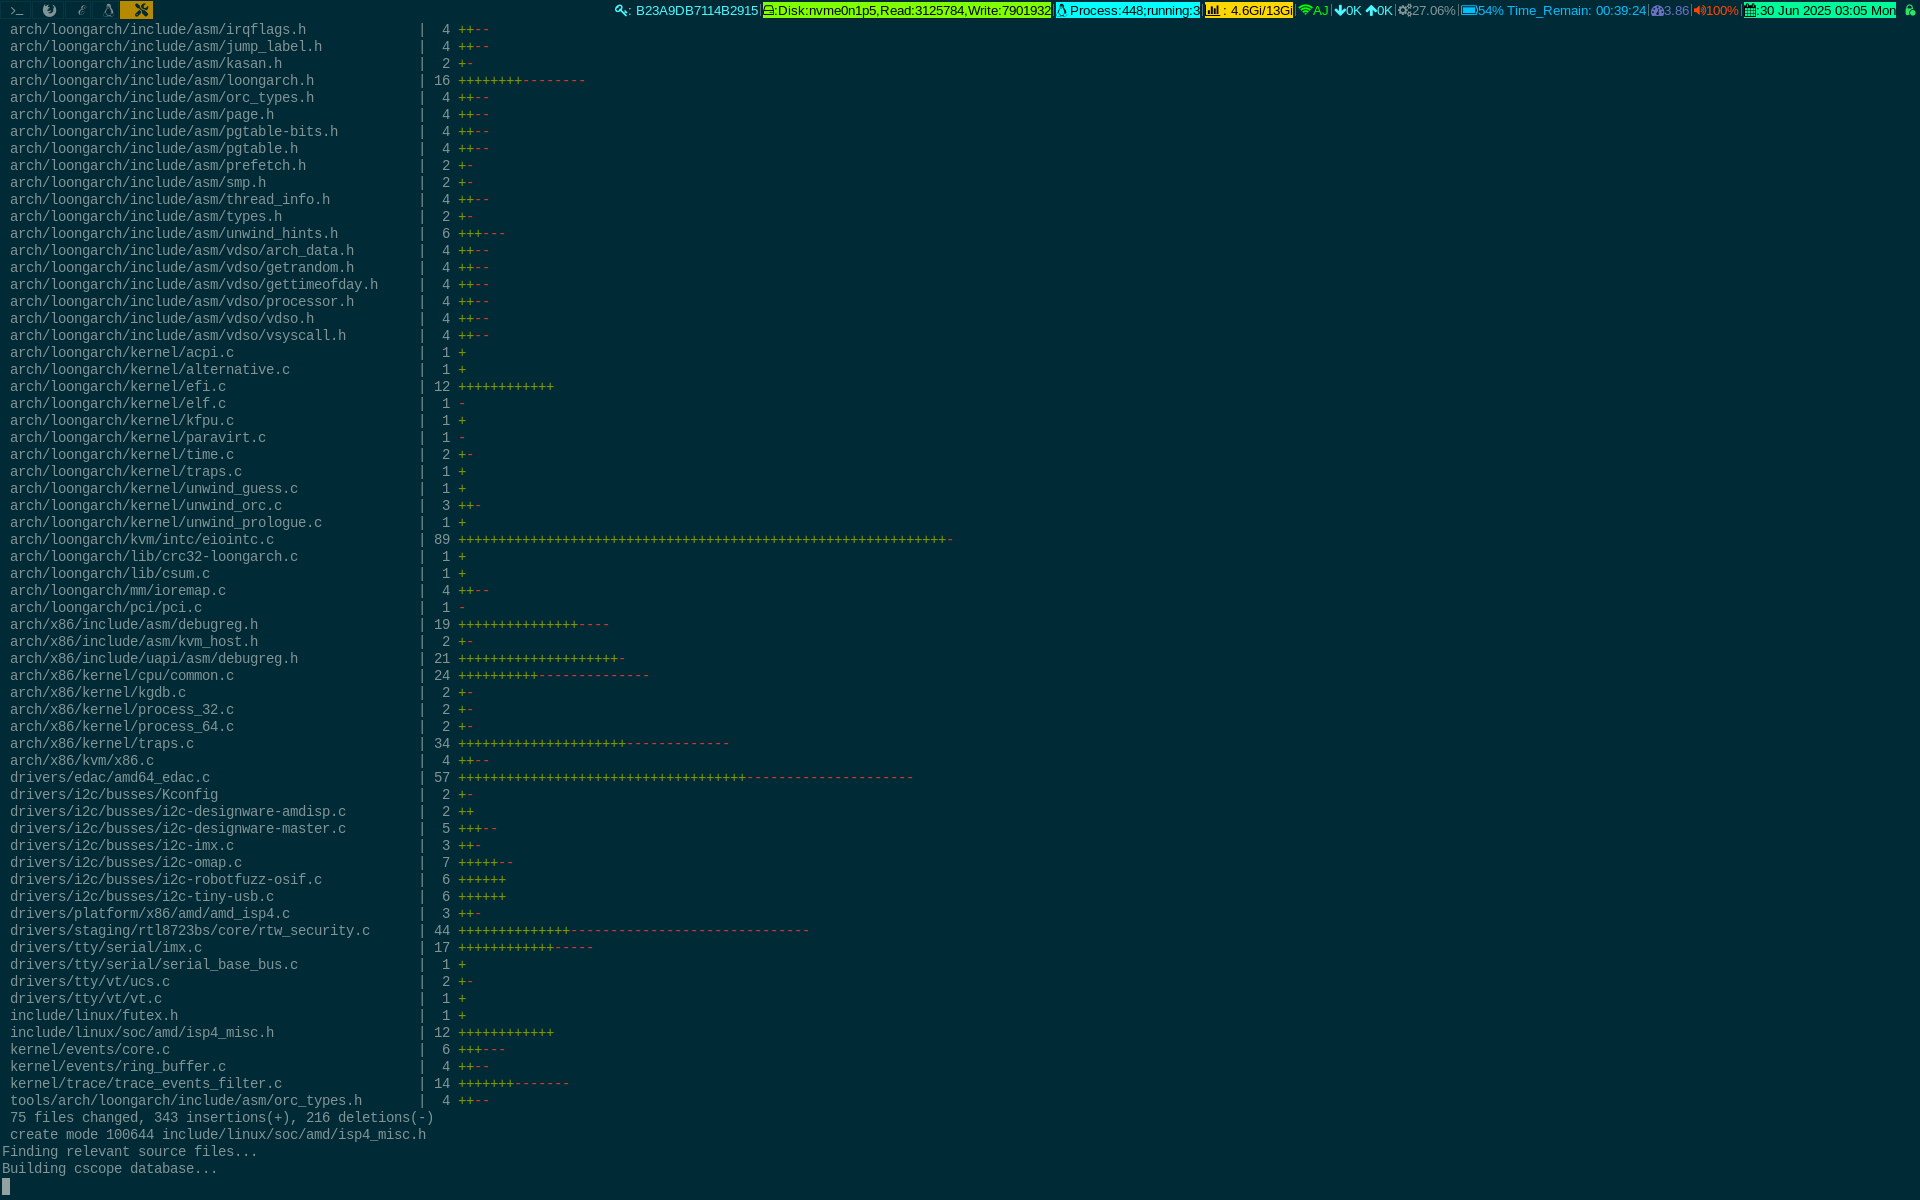Click drivers/i2c/busses/i2c-omap.c line
The height and width of the screenshot is (1200, 1920).
pyautogui.click(x=262, y=863)
